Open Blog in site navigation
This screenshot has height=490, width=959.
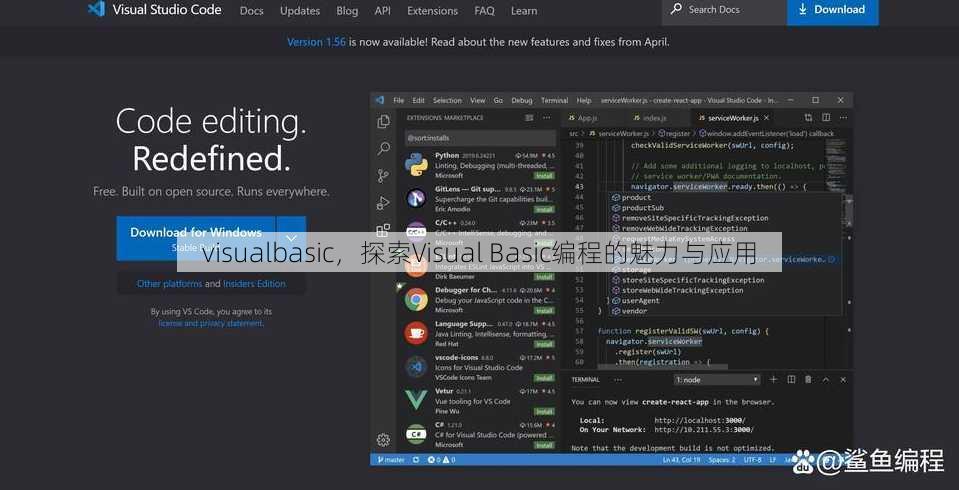(347, 10)
